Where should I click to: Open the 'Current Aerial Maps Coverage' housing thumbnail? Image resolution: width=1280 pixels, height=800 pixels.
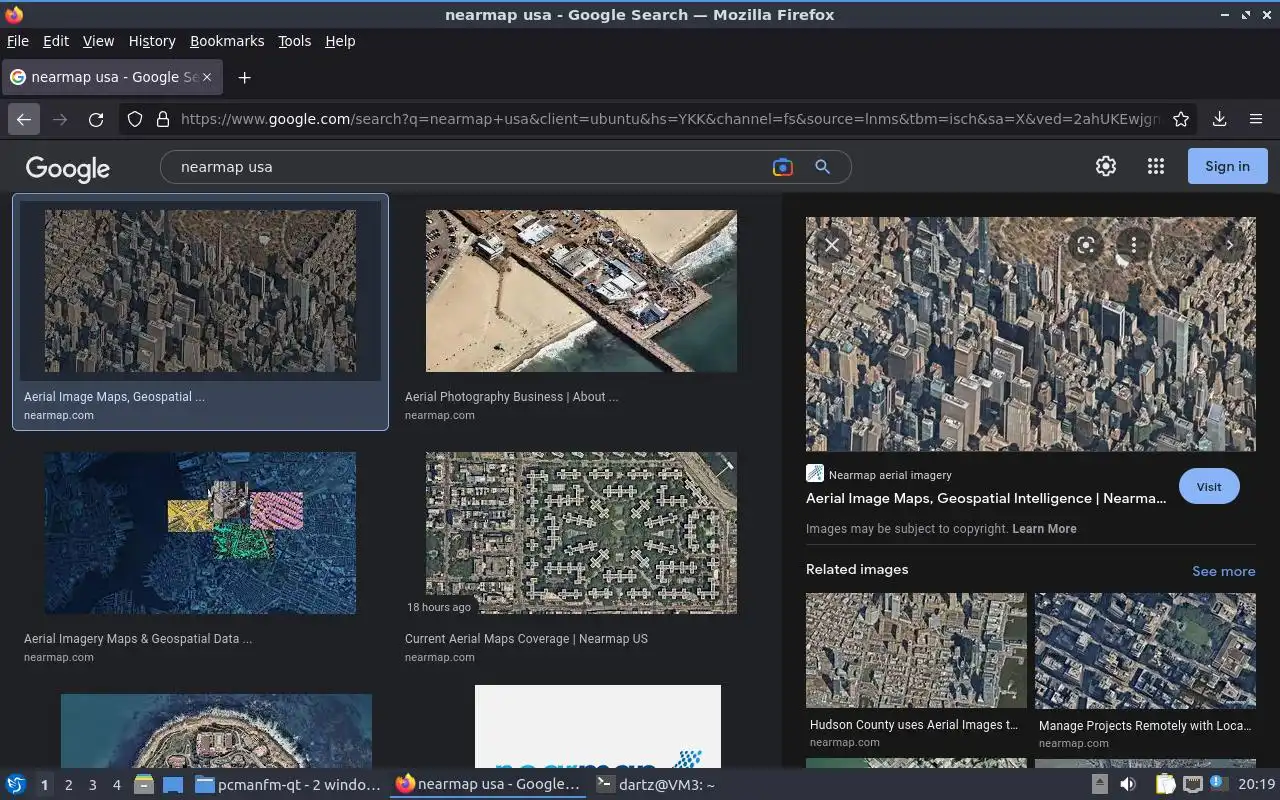pyautogui.click(x=581, y=533)
